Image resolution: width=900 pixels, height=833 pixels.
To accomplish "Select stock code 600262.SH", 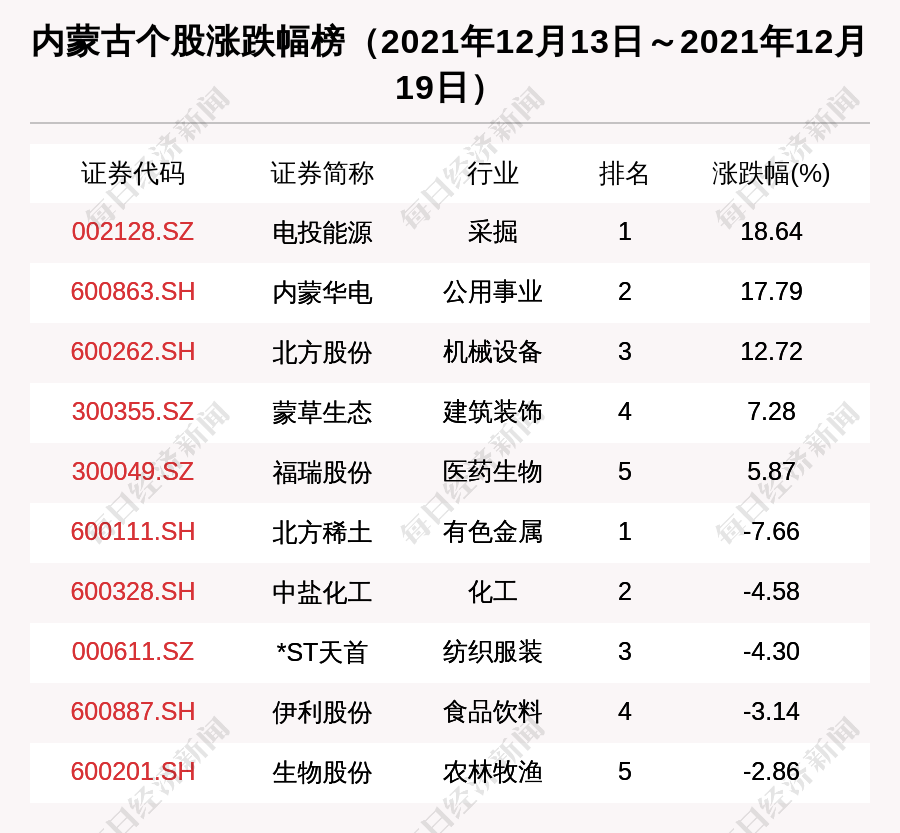I will pos(133,352).
